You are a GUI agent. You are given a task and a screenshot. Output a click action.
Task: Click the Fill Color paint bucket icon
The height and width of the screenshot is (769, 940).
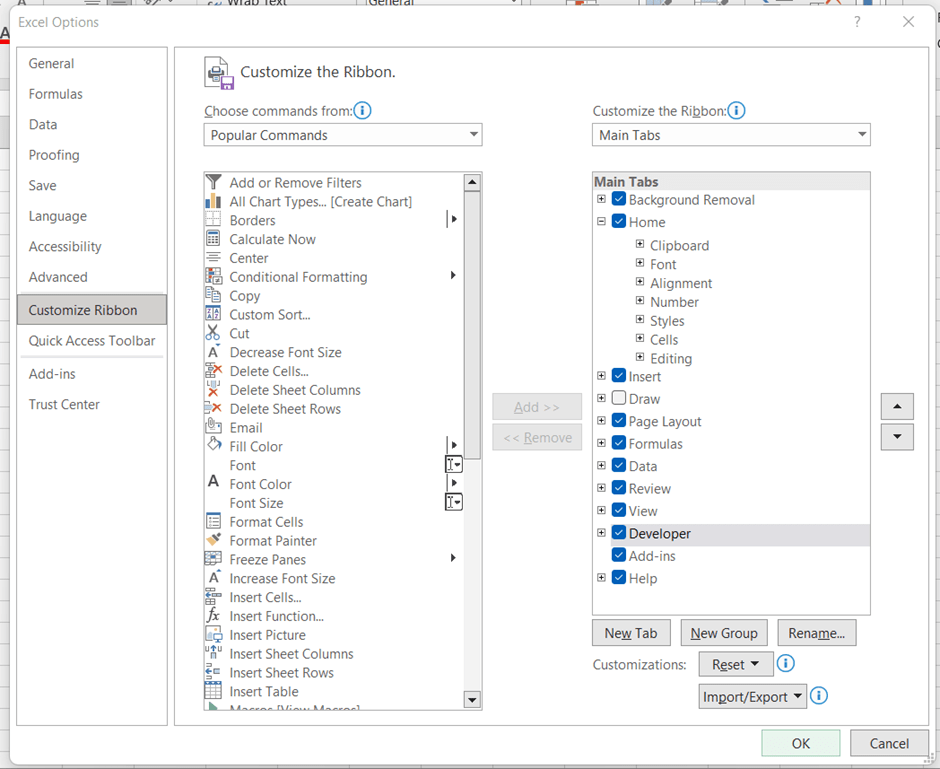pos(213,445)
